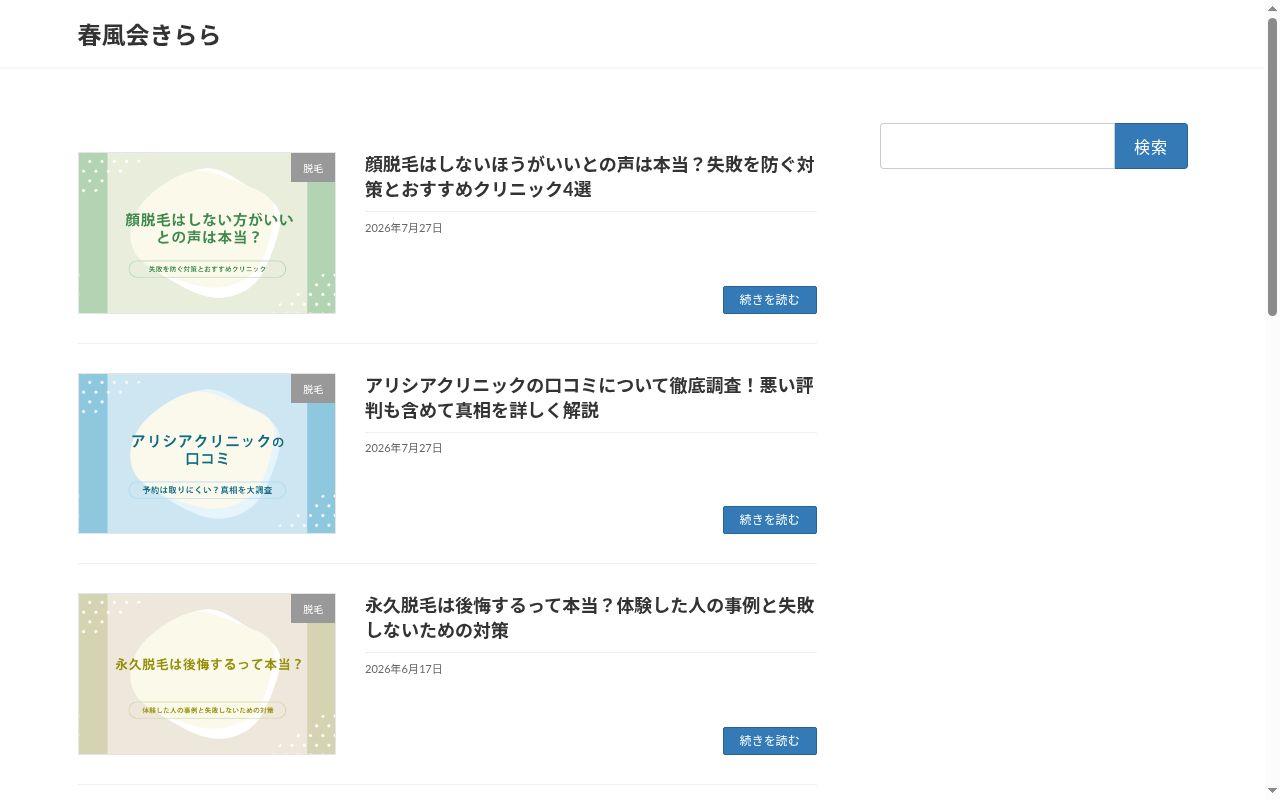Viewport: 1280px width, 800px height.
Task: Click the search input field
Action: (997, 146)
